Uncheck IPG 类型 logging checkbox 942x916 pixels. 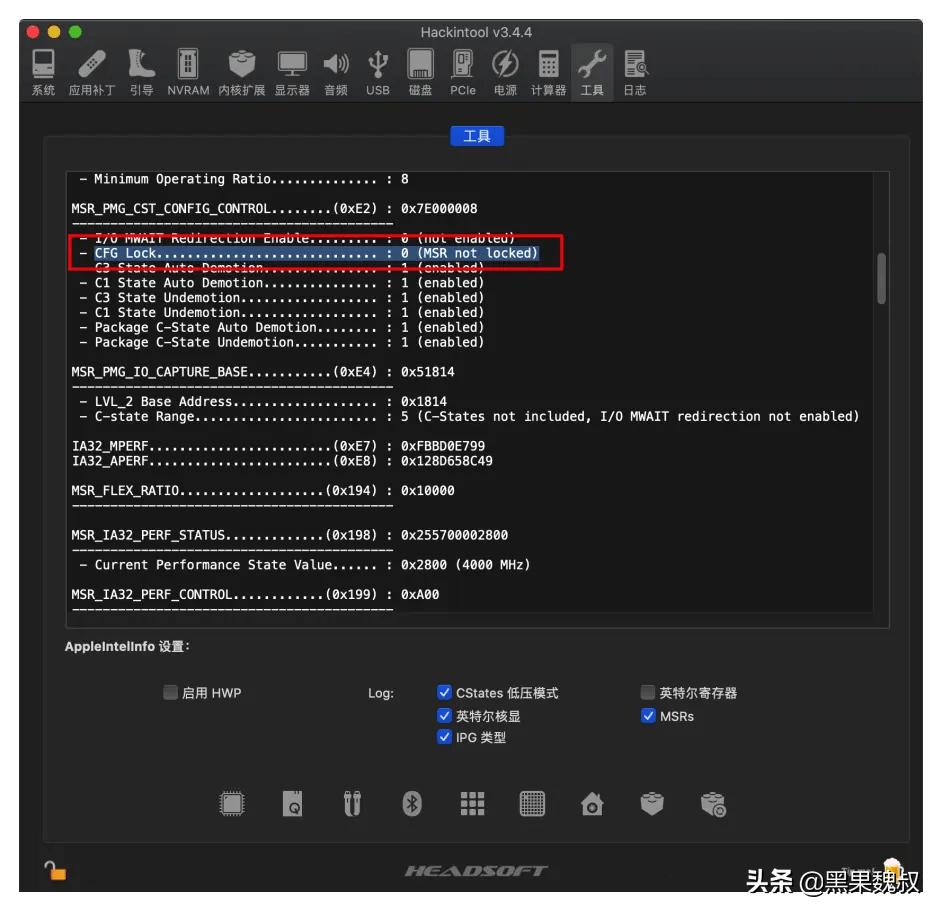(444, 737)
